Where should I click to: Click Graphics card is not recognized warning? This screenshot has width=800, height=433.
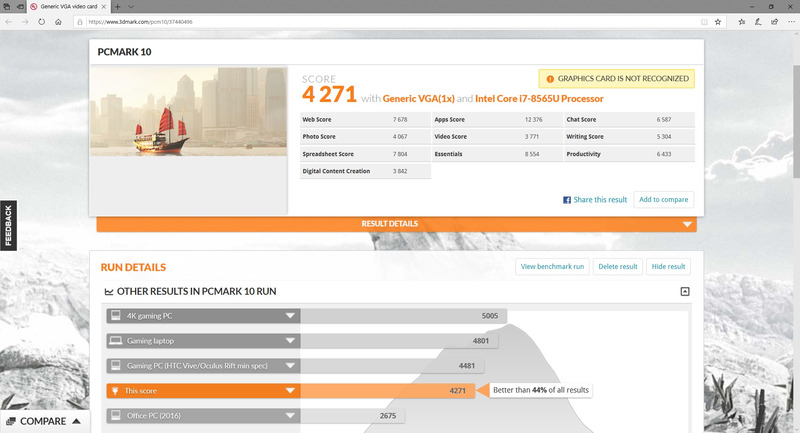[x=616, y=79]
